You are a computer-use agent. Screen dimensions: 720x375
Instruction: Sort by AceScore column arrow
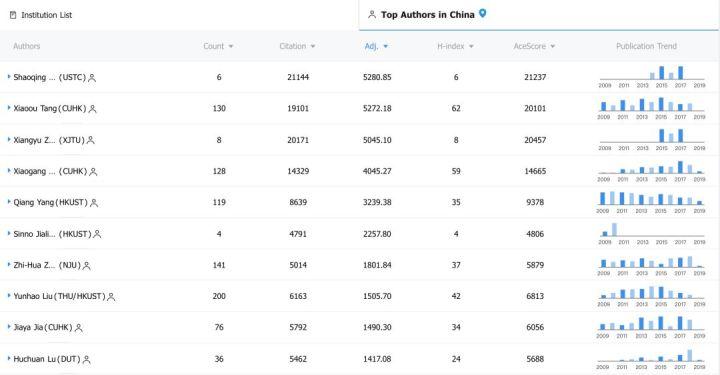coord(552,46)
